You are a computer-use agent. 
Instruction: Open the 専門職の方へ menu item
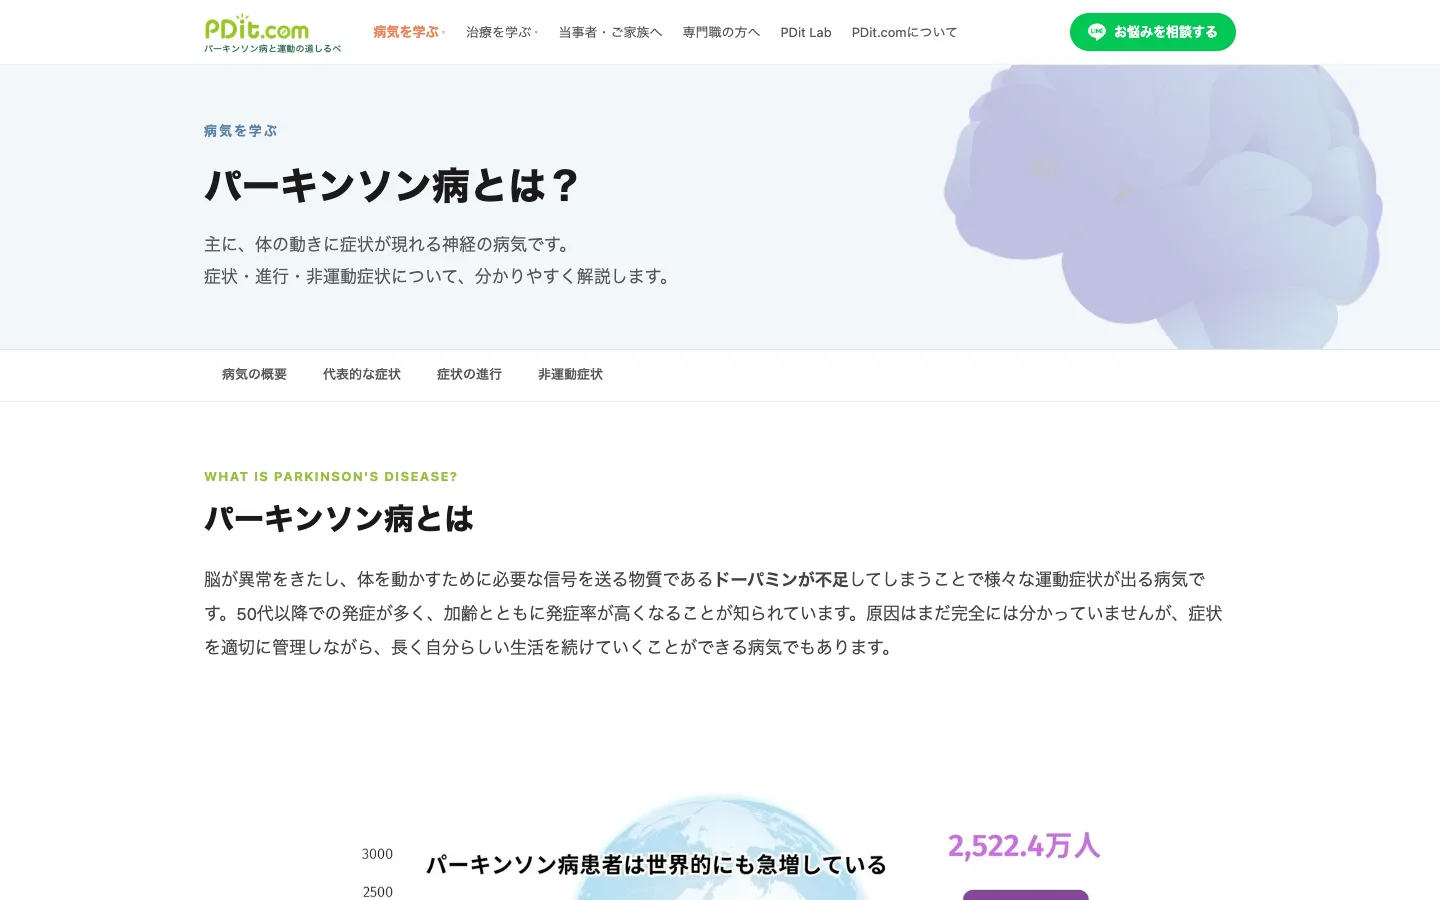coord(721,32)
